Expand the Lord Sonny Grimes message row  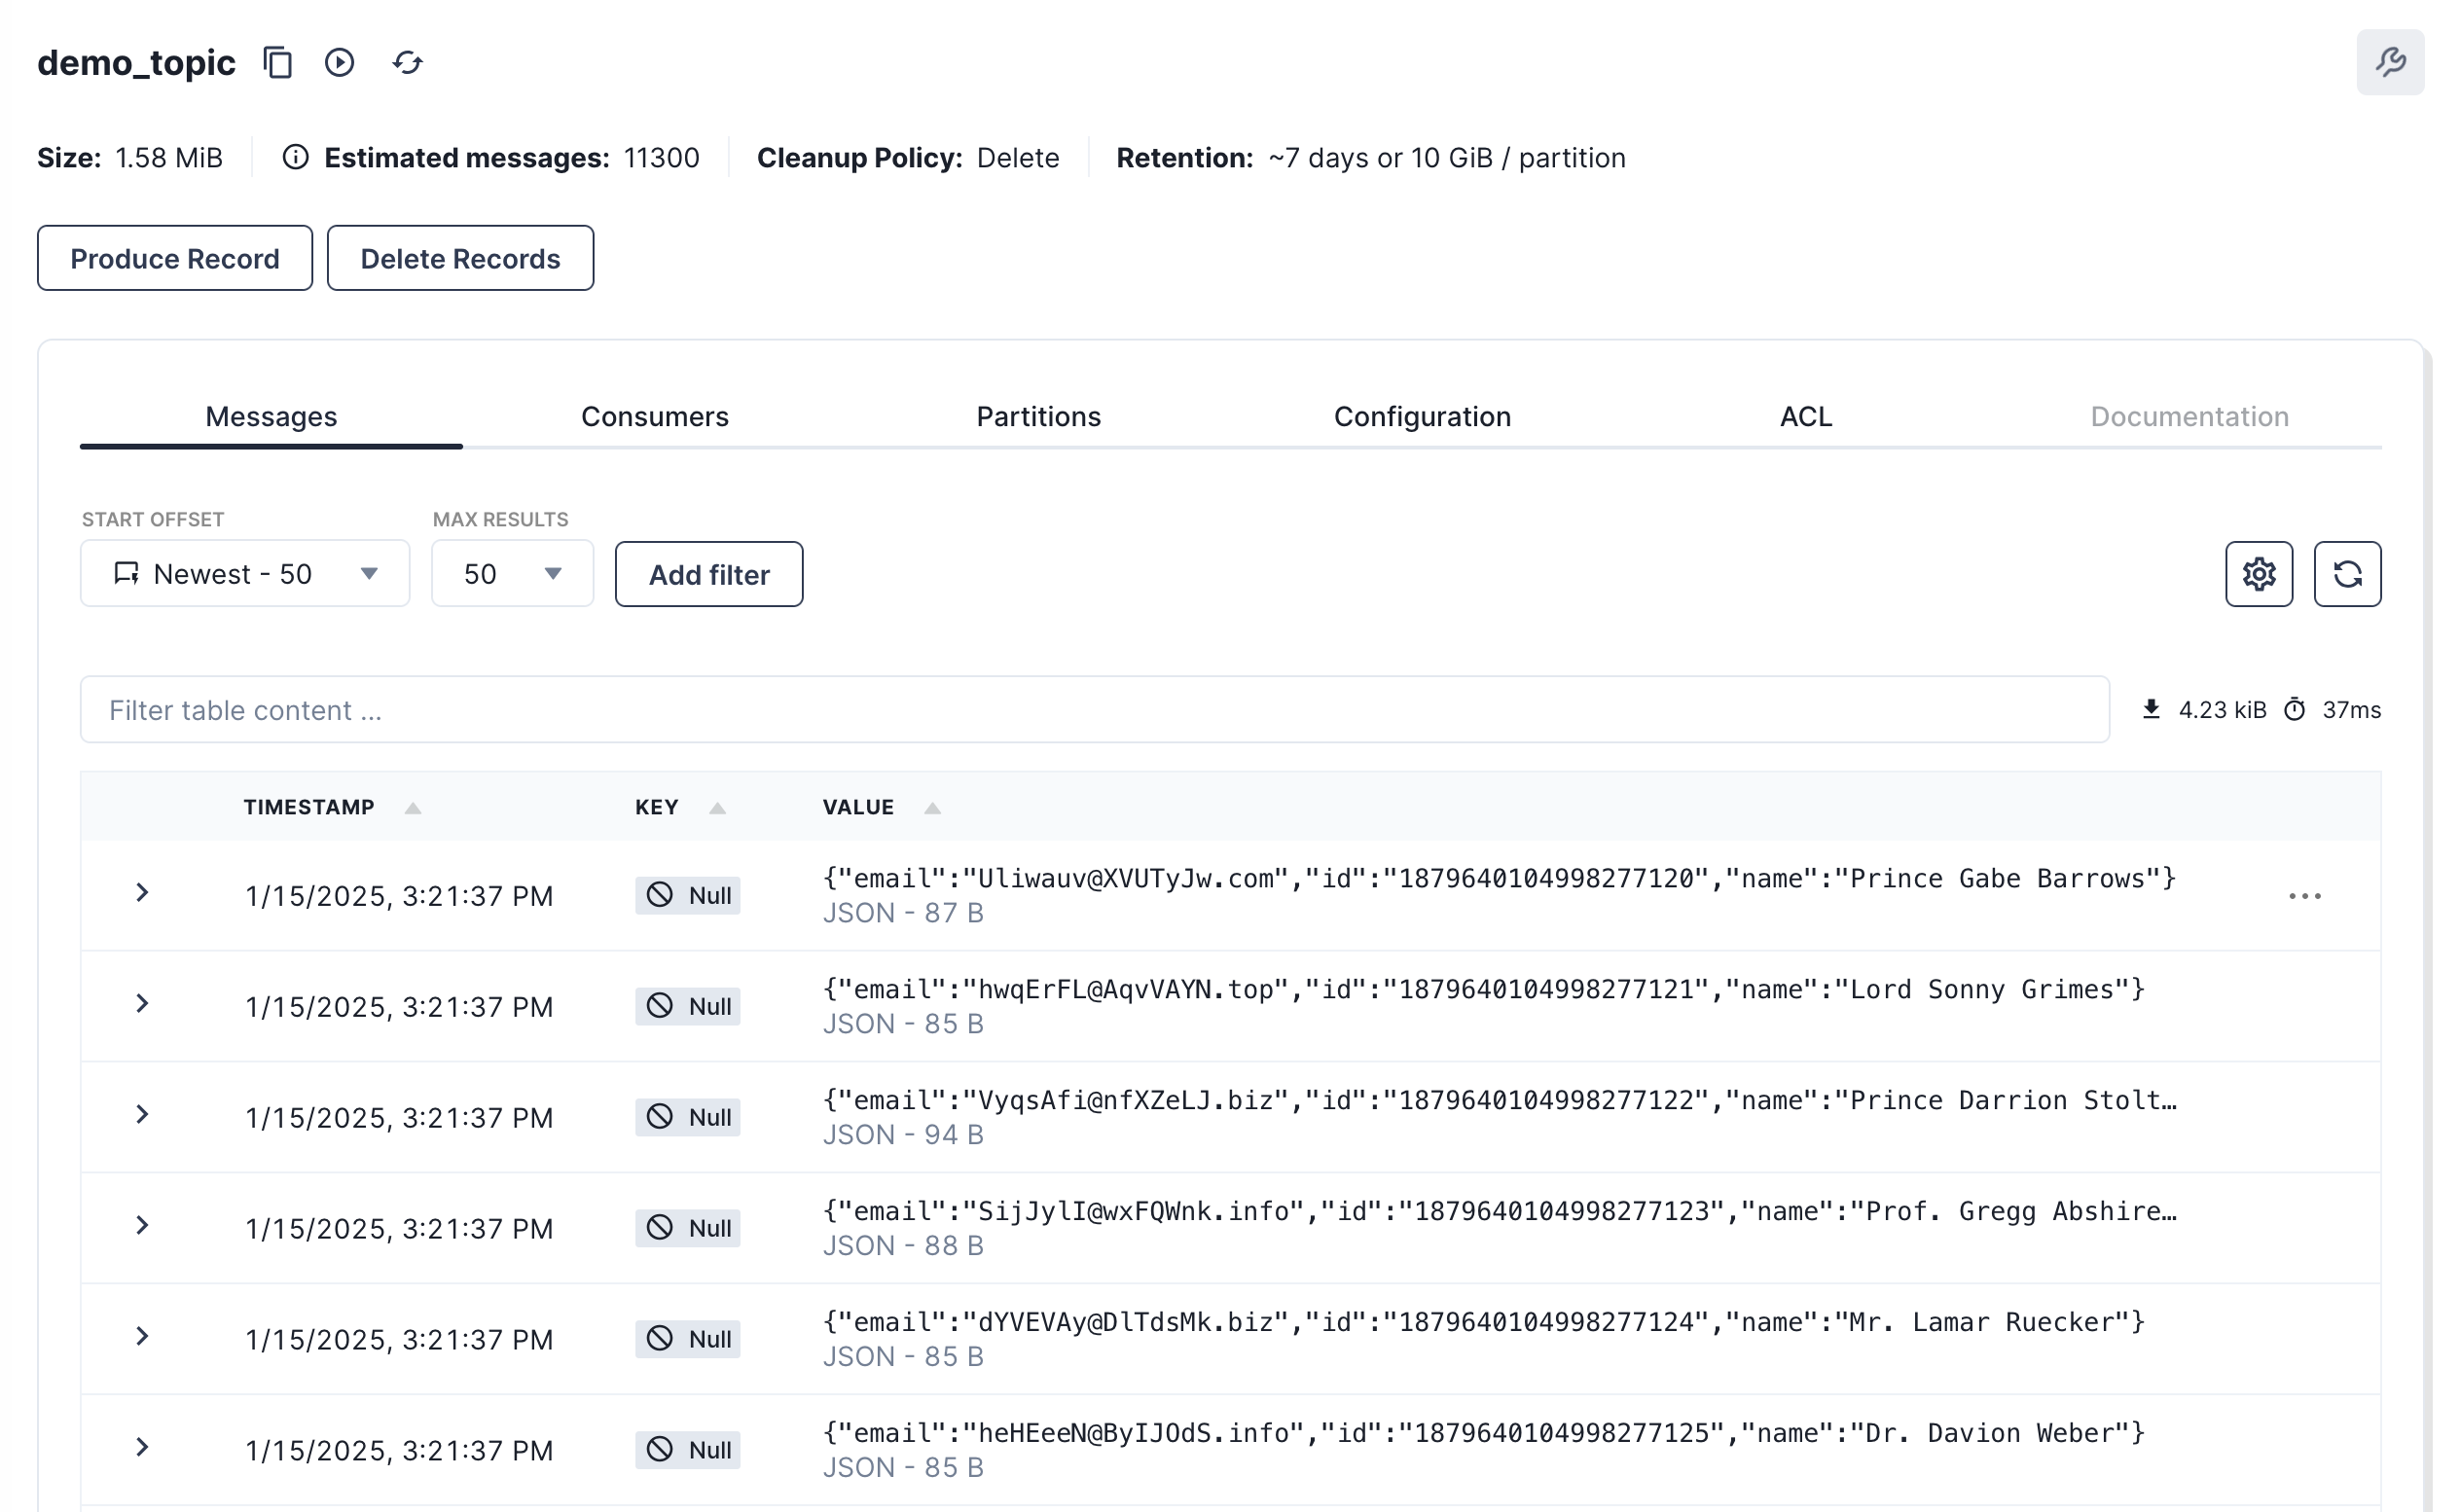click(142, 1004)
